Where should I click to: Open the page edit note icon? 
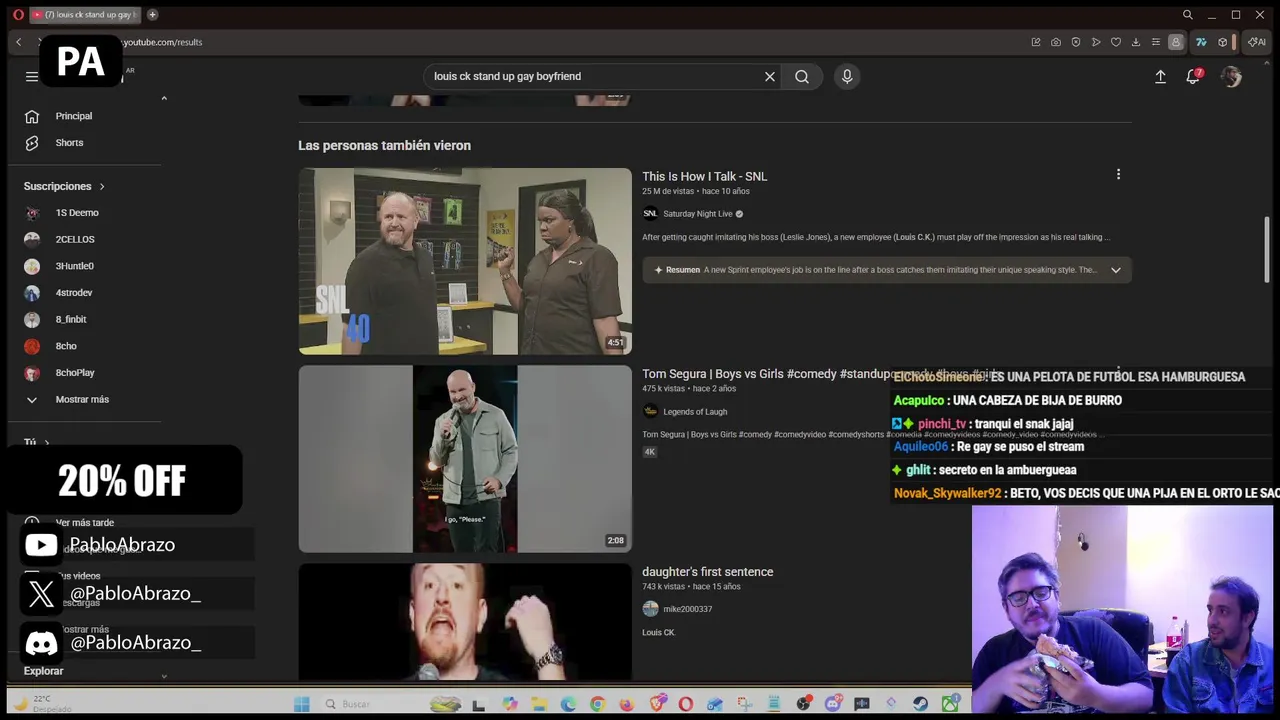point(1036,42)
